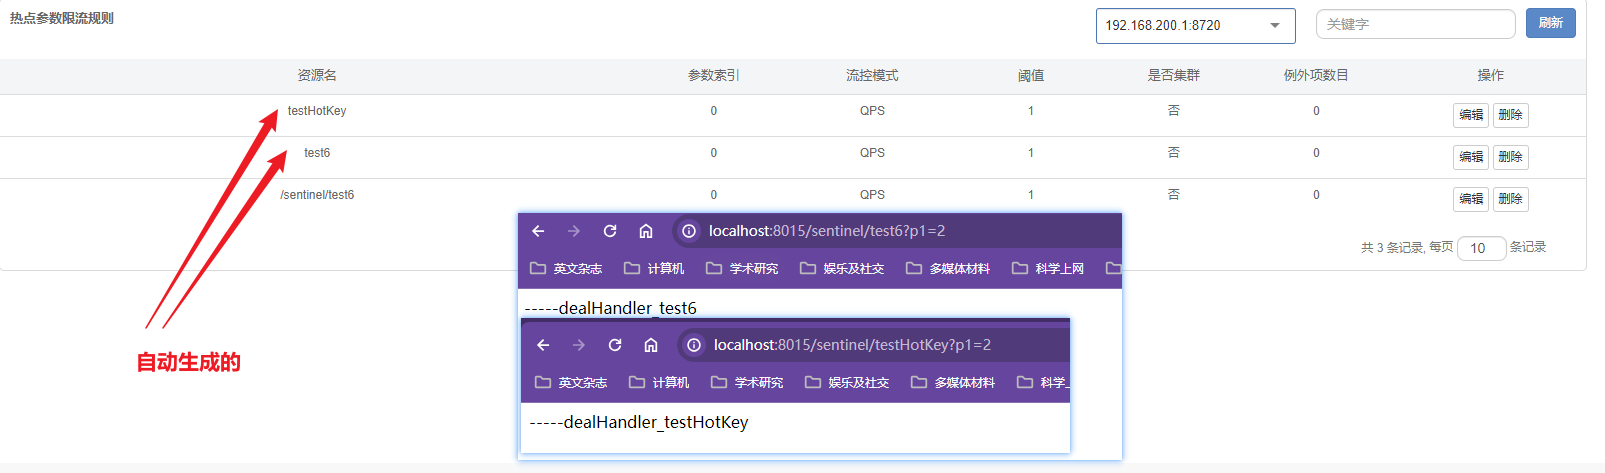Click the home icon in the testHotKey browser
This screenshot has height=473, width=1605.
click(x=651, y=345)
